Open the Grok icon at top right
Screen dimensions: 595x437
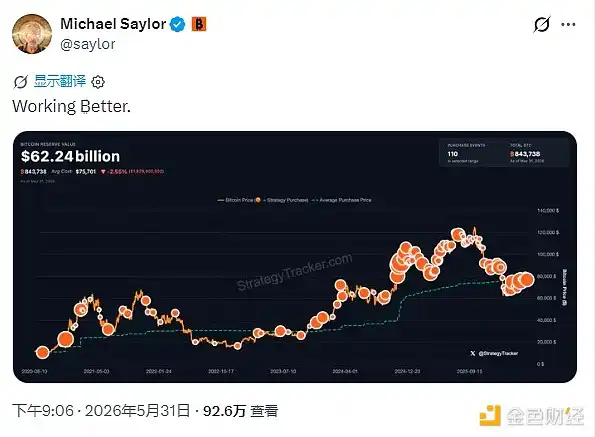[541, 25]
